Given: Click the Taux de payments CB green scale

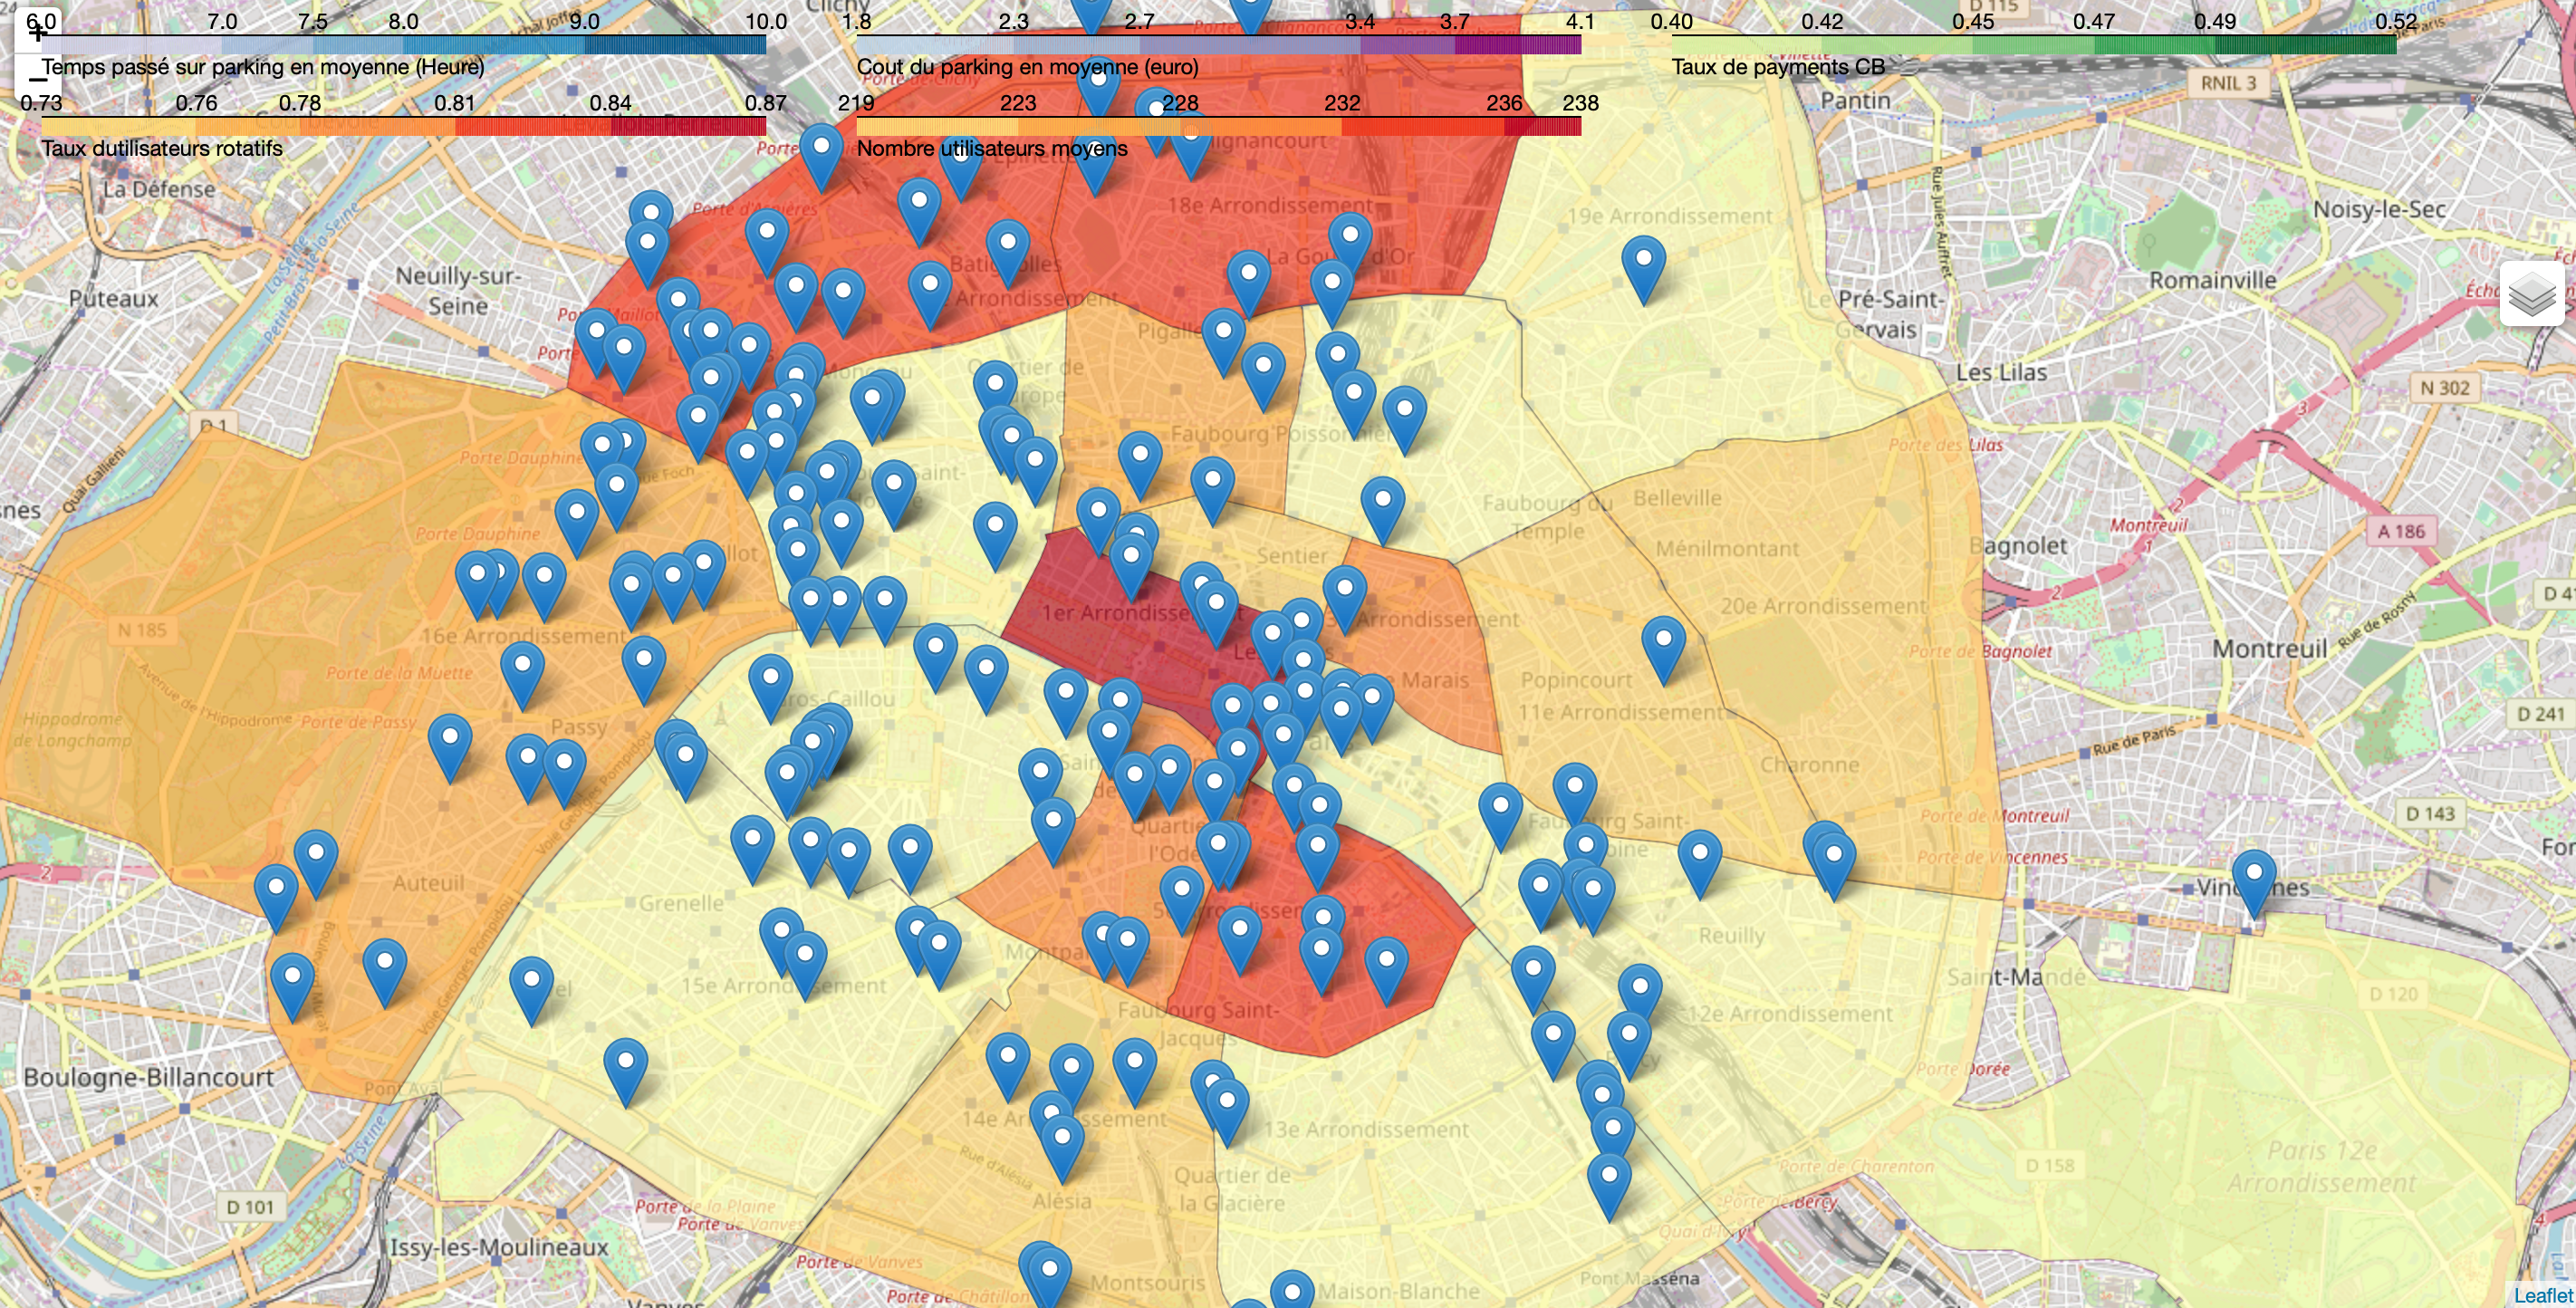Looking at the screenshot, I should point(2034,44).
